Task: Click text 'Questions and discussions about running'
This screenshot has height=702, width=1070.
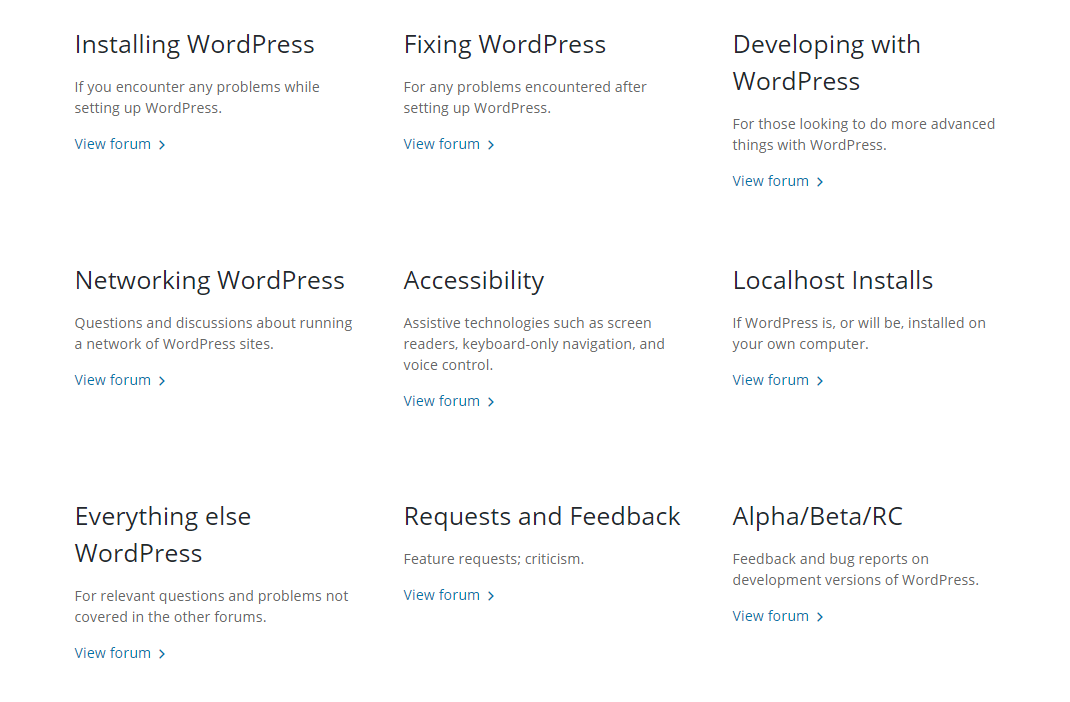Action: pos(214,323)
